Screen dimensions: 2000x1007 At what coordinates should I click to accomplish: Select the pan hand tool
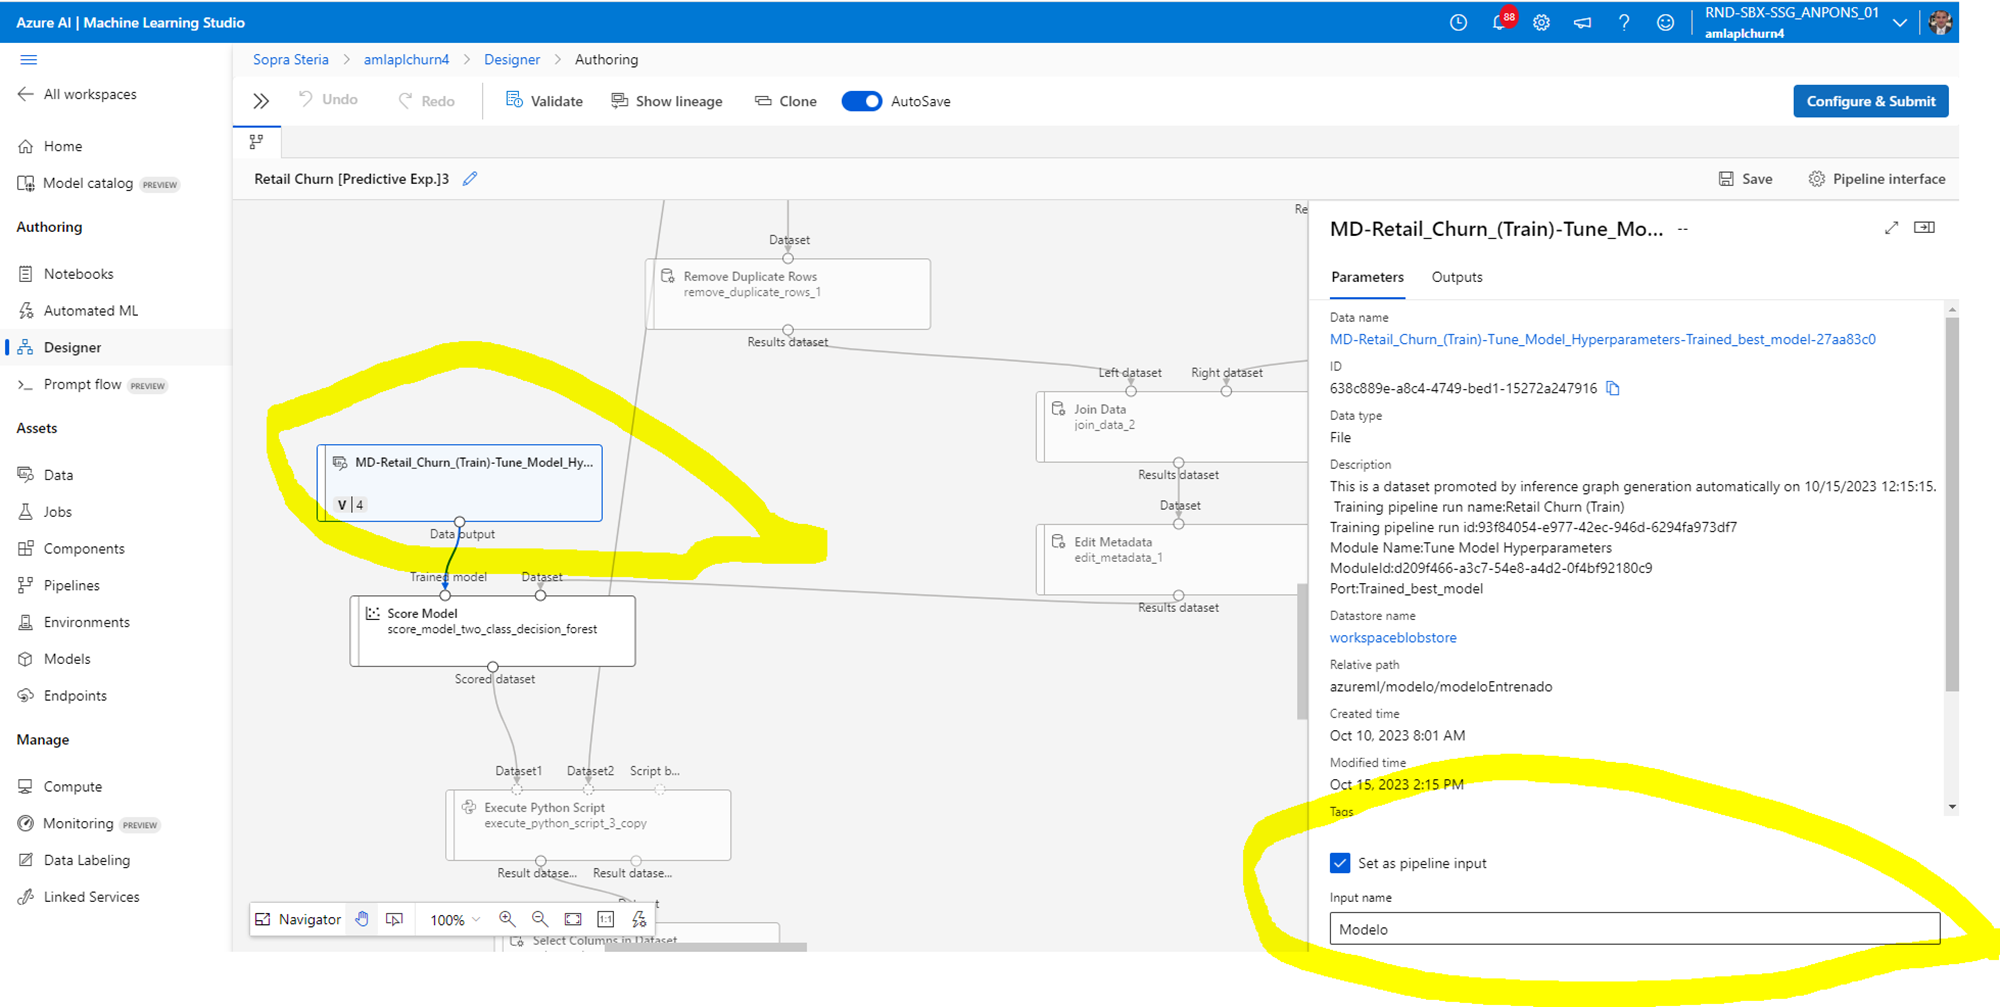point(362,919)
